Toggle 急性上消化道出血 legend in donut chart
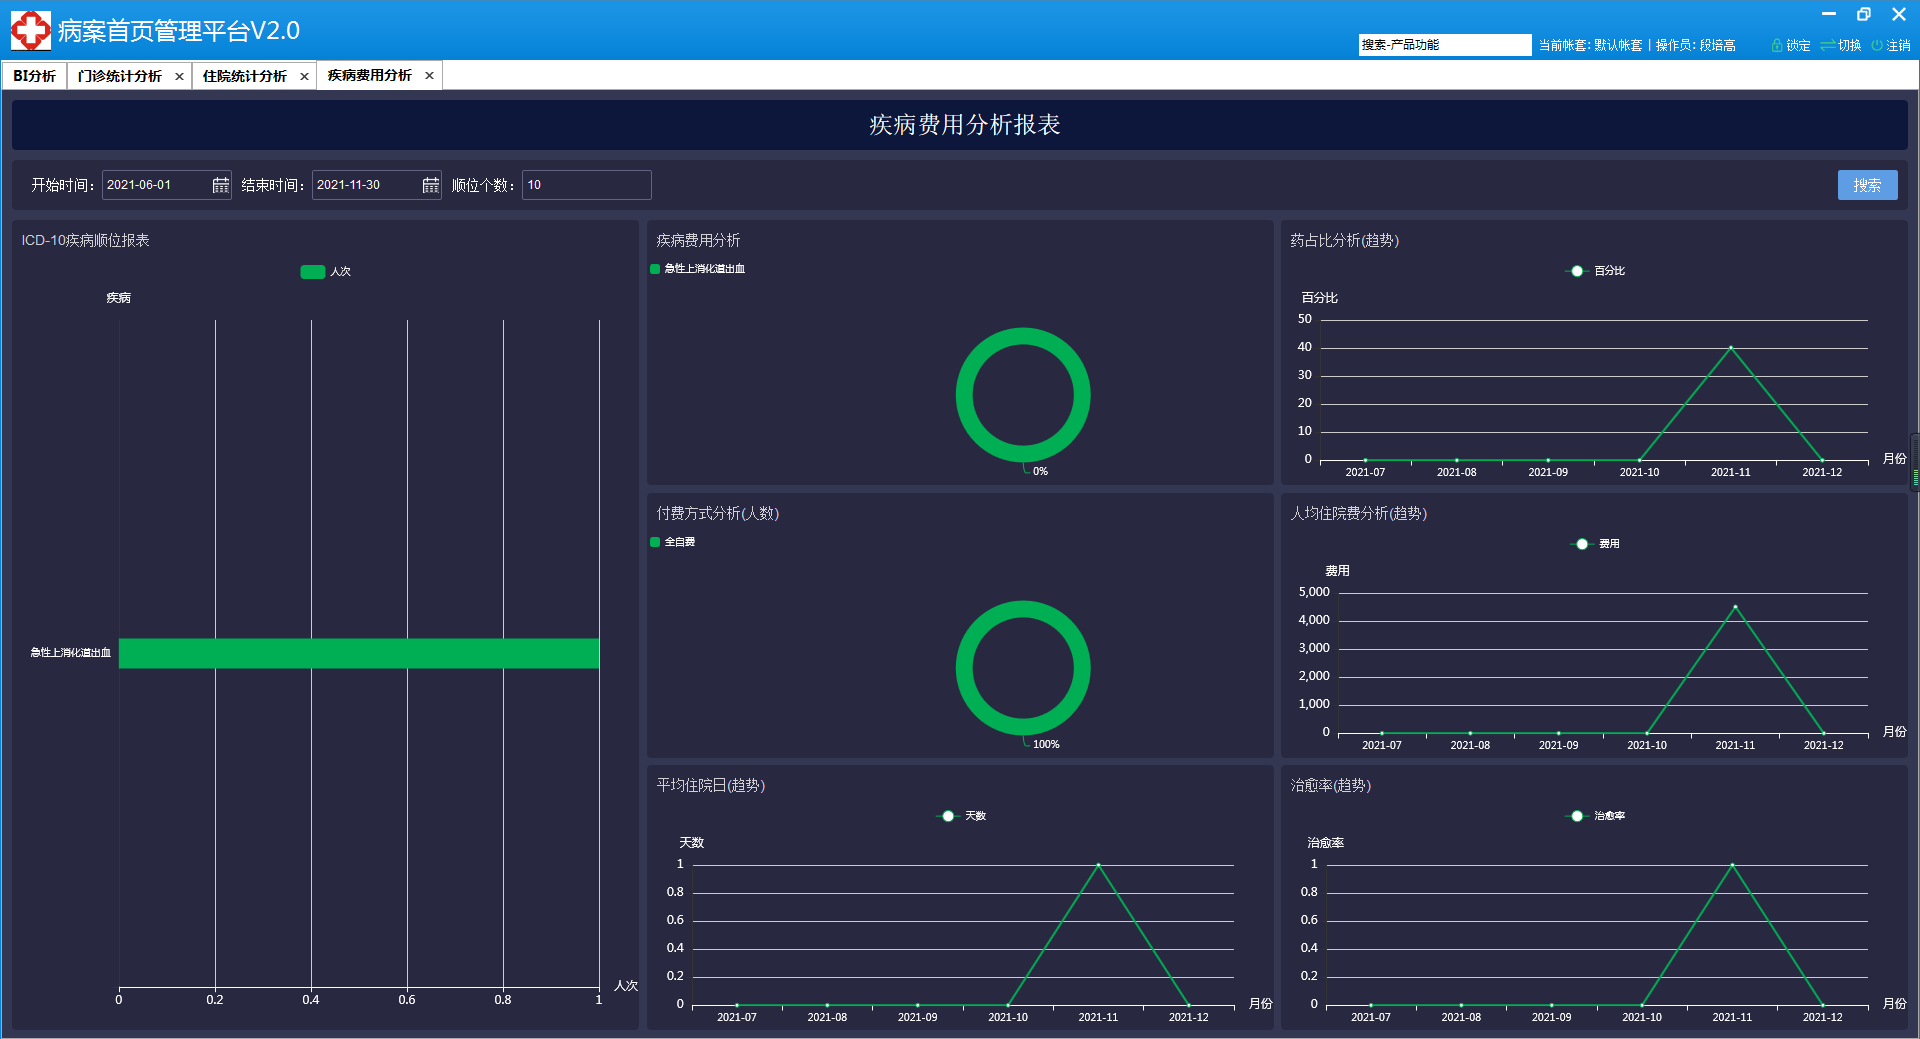Viewport: 1920px width, 1039px height. click(x=655, y=269)
